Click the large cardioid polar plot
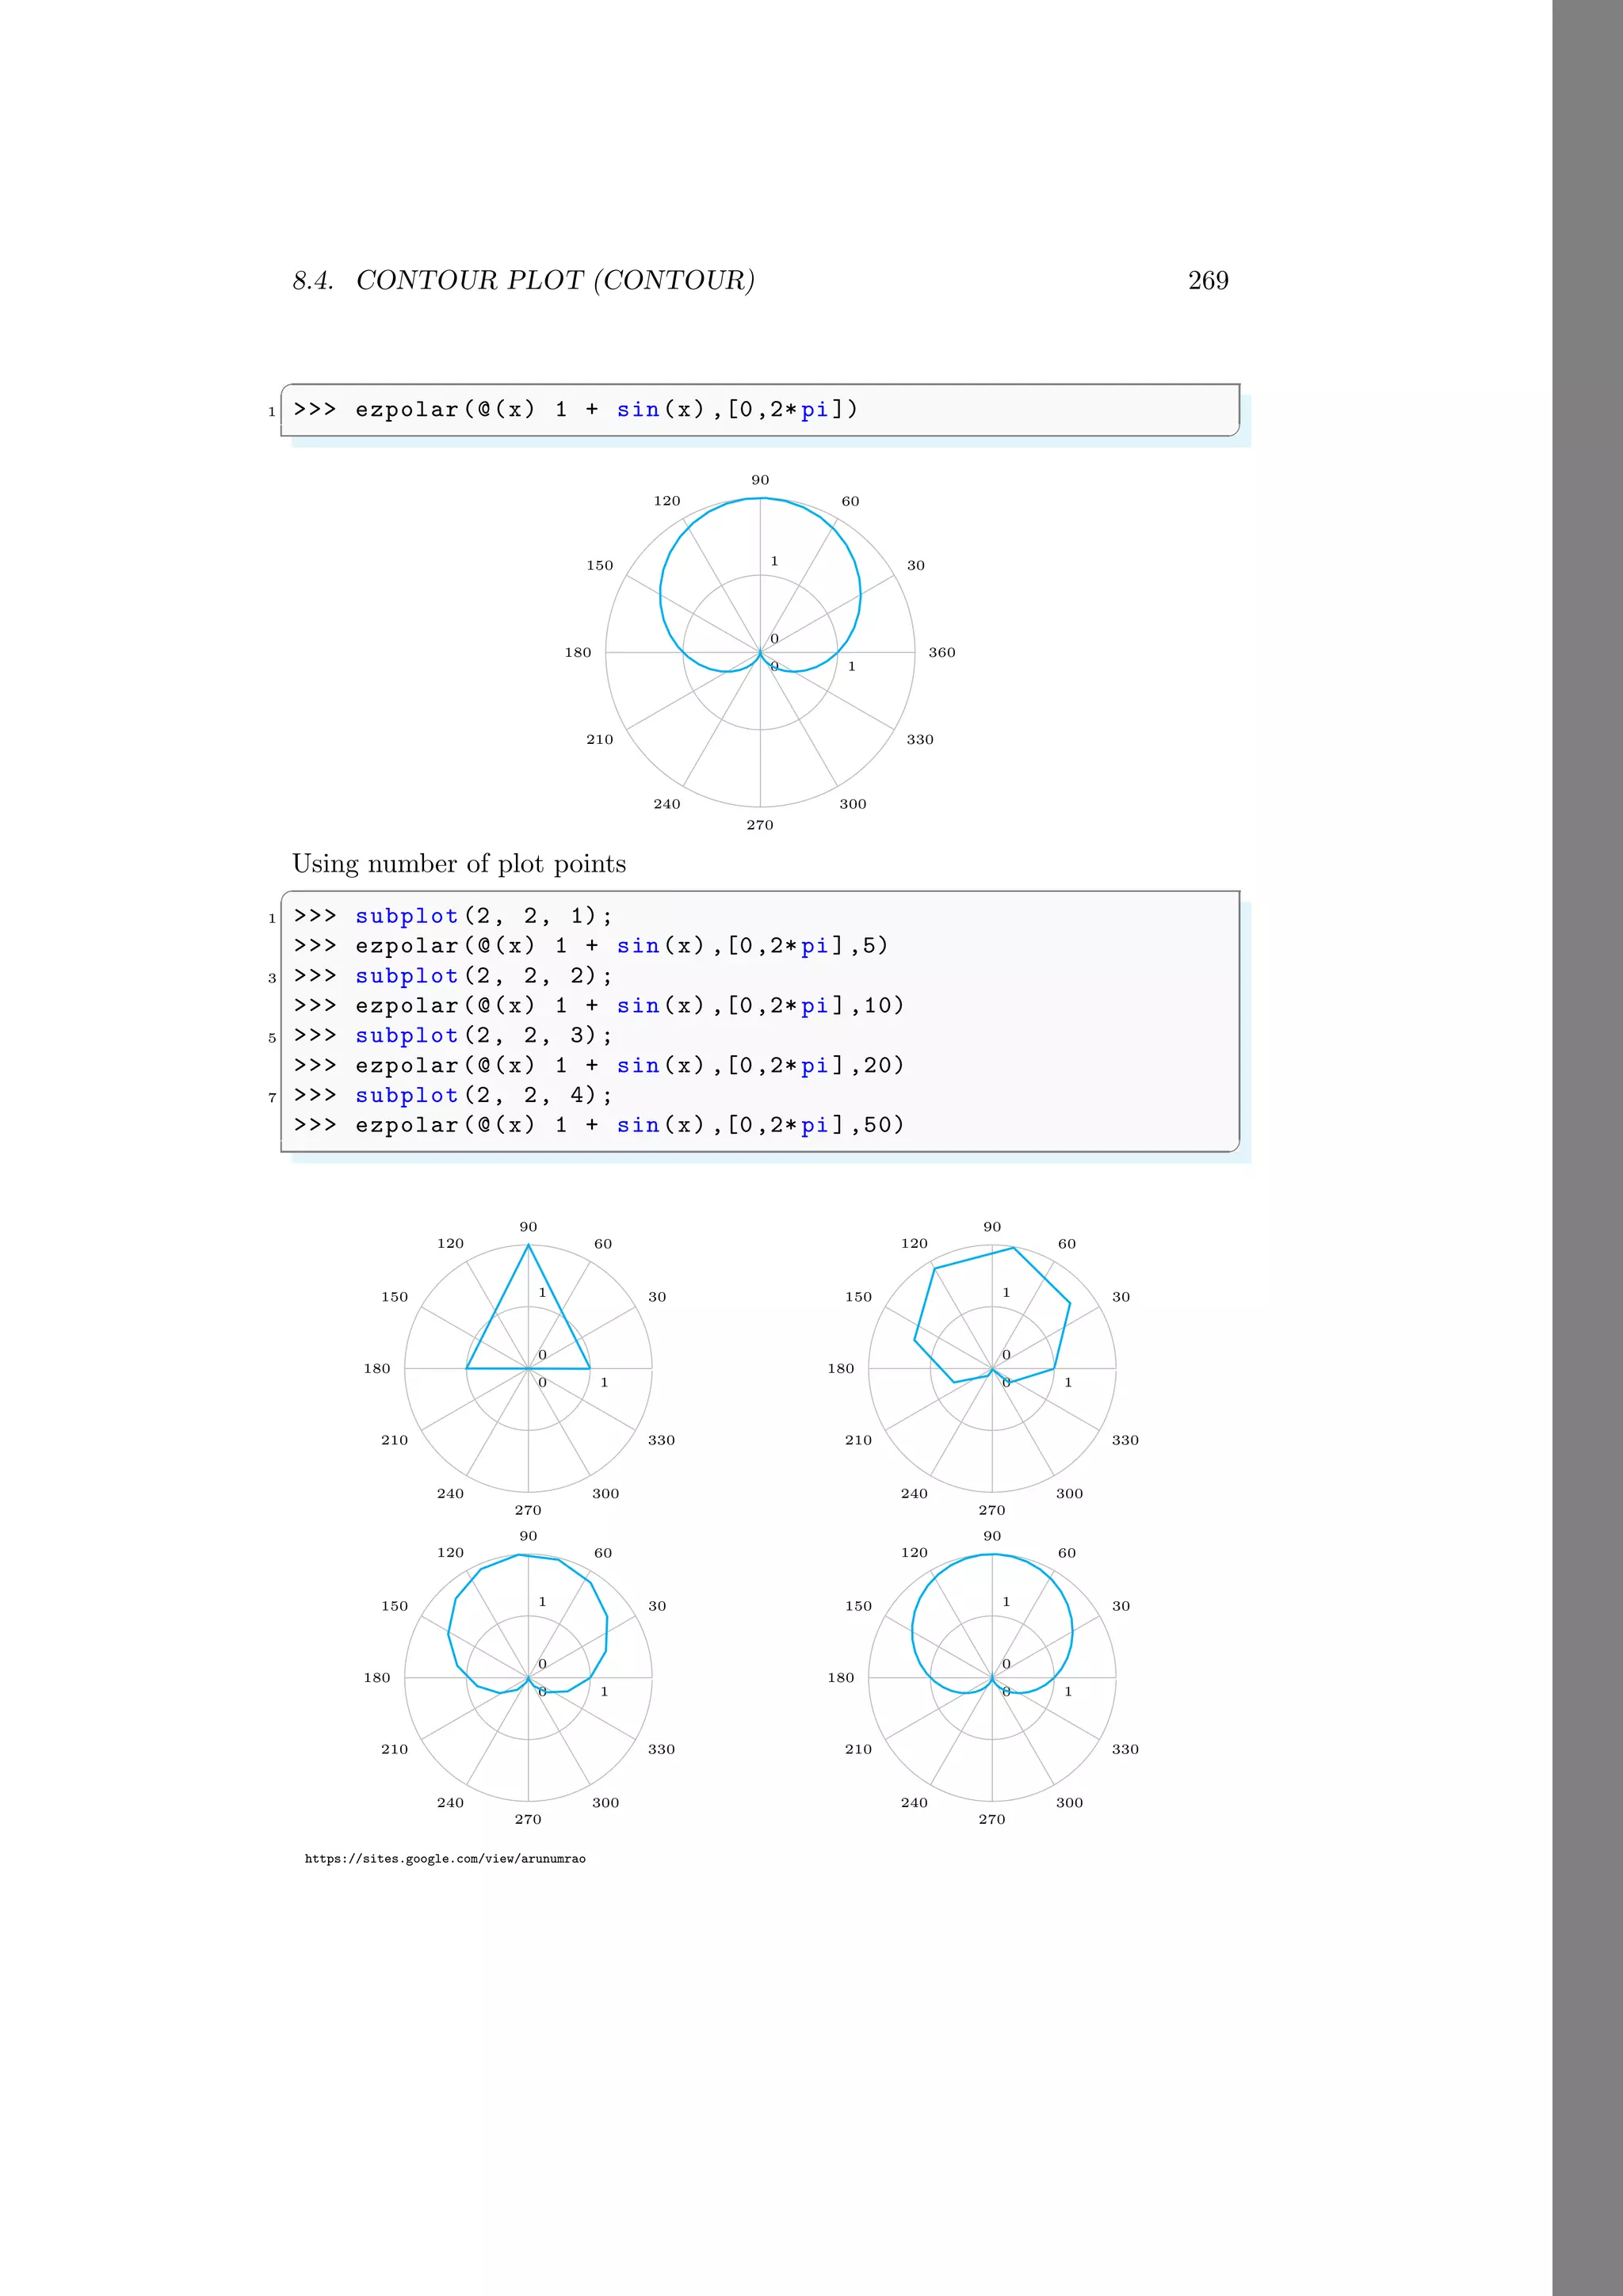 pyautogui.click(x=760, y=652)
